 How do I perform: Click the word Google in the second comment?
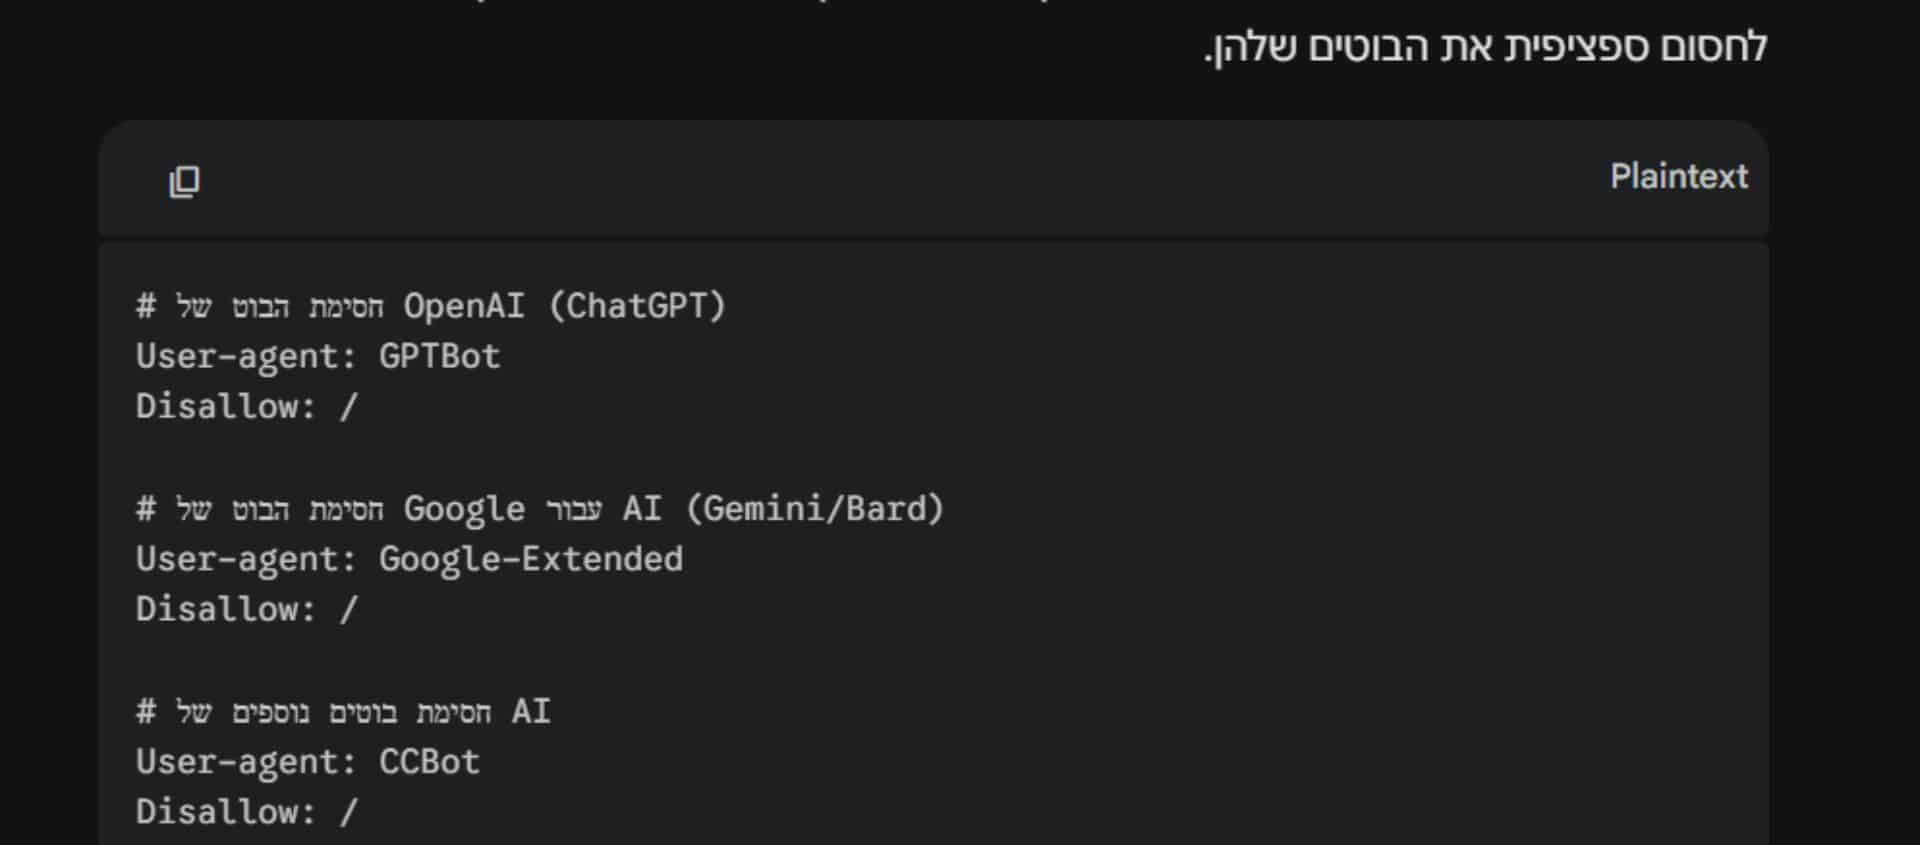pyautogui.click(x=464, y=509)
